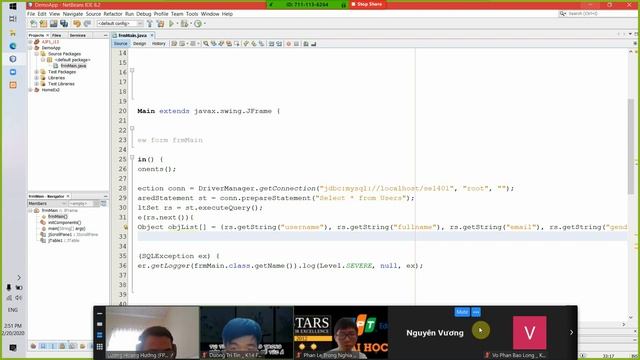
Task: Switch to the Files tab
Action: click(x=56, y=36)
